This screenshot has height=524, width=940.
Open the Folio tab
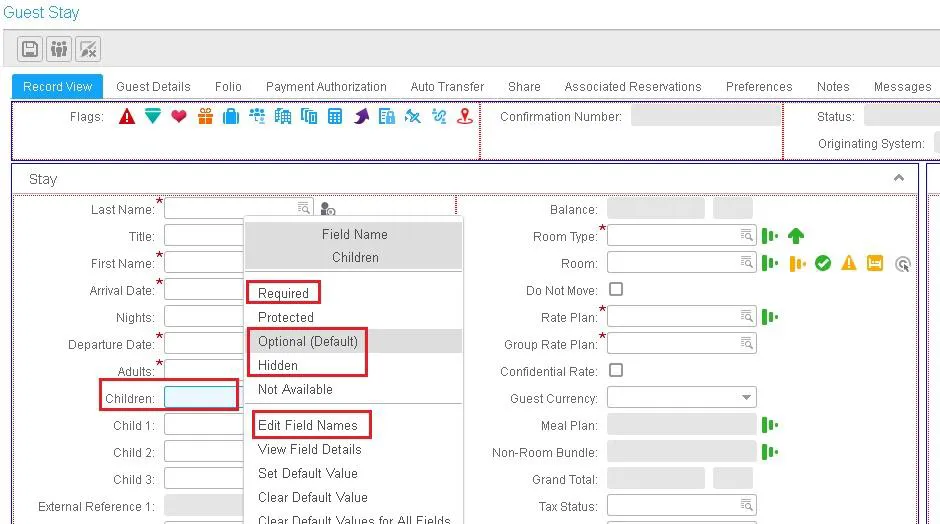[x=228, y=86]
